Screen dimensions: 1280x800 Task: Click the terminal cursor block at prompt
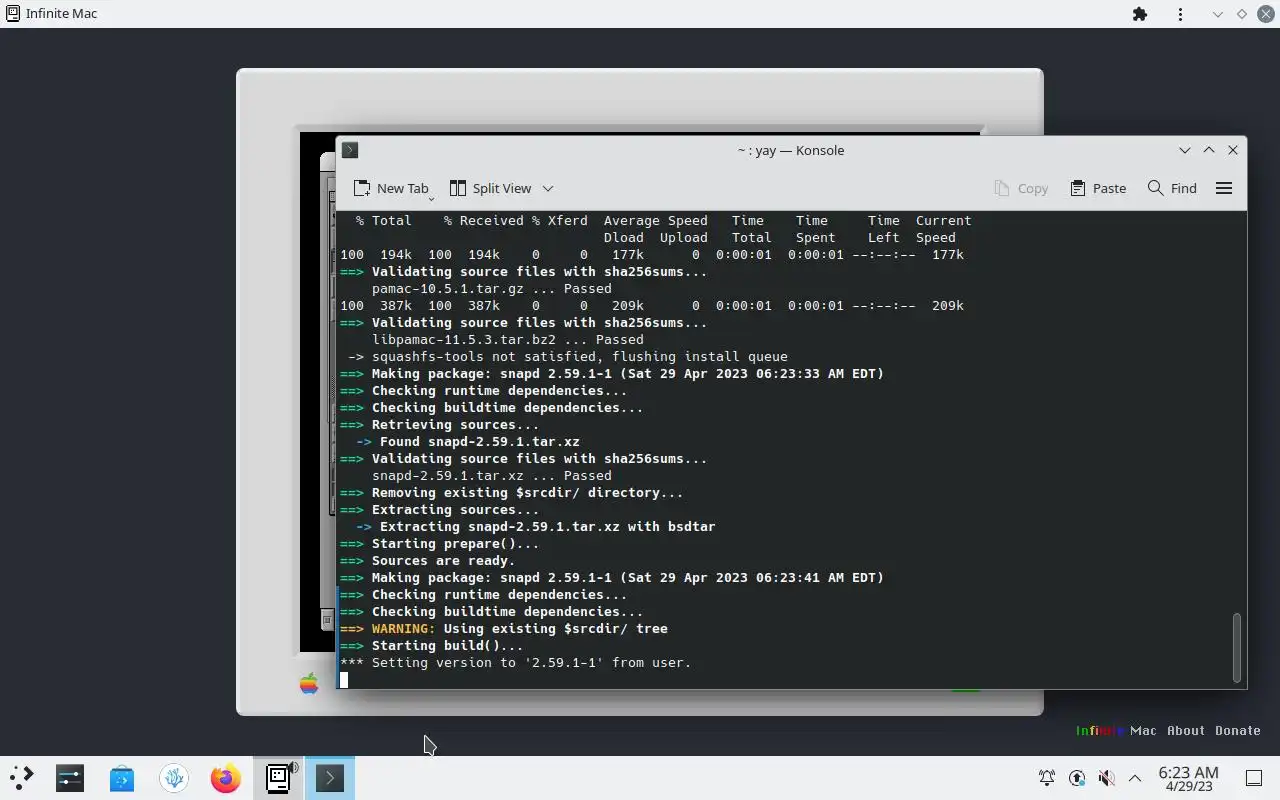(344, 680)
